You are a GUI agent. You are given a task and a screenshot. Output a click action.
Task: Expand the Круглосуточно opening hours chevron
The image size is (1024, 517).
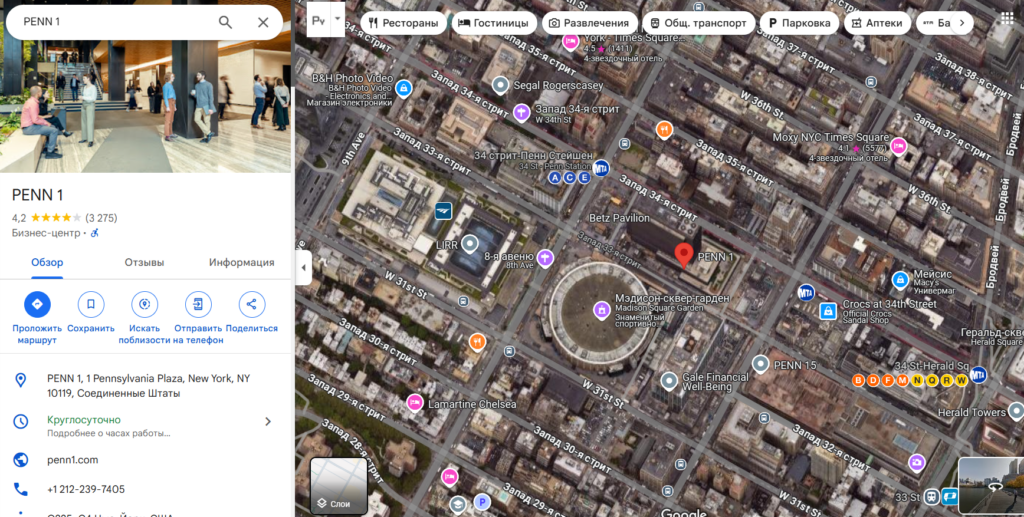tap(267, 421)
